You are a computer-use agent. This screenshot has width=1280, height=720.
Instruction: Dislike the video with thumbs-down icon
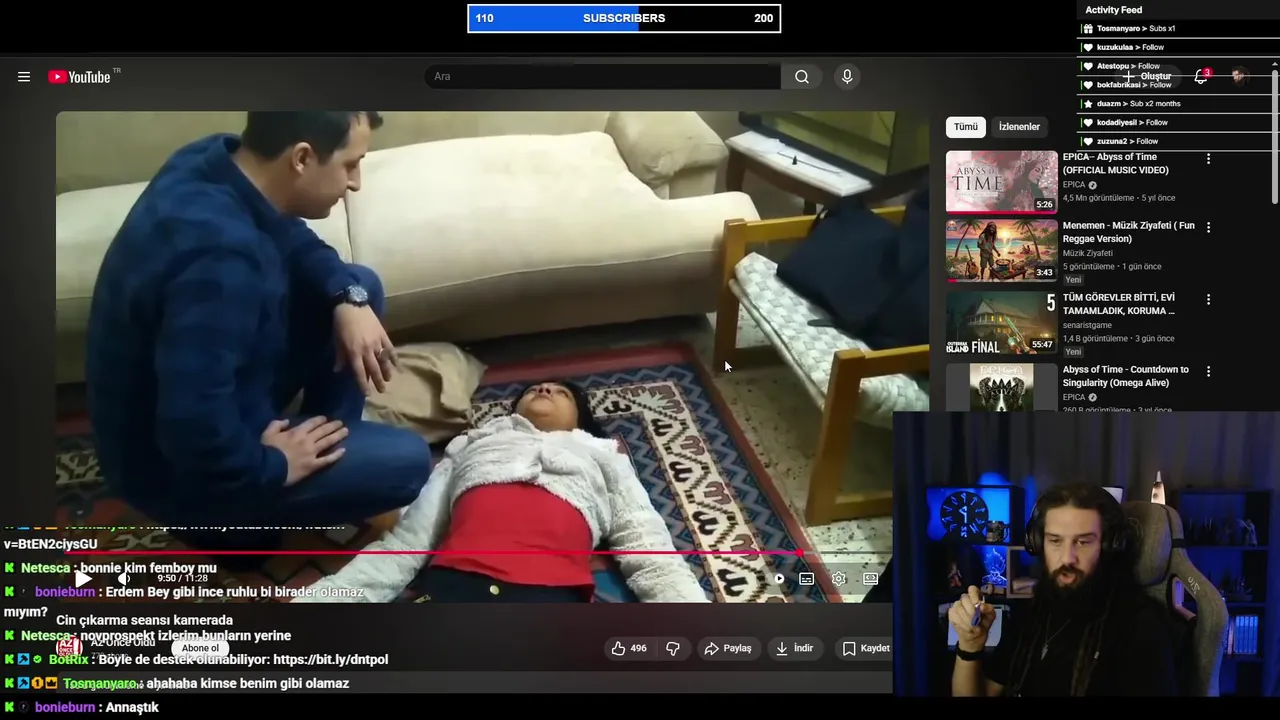(673, 648)
